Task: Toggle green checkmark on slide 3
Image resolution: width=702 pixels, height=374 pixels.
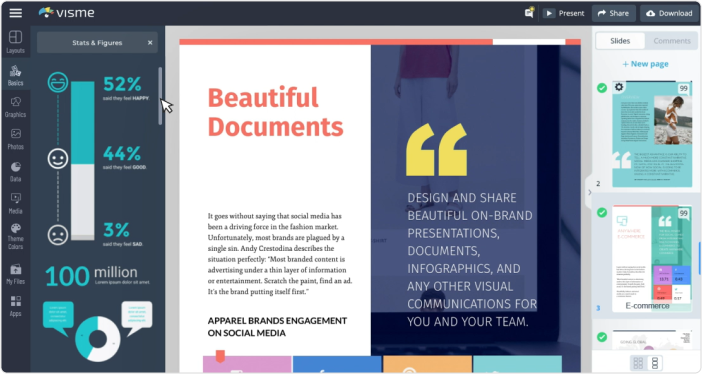Action: [602, 212]
